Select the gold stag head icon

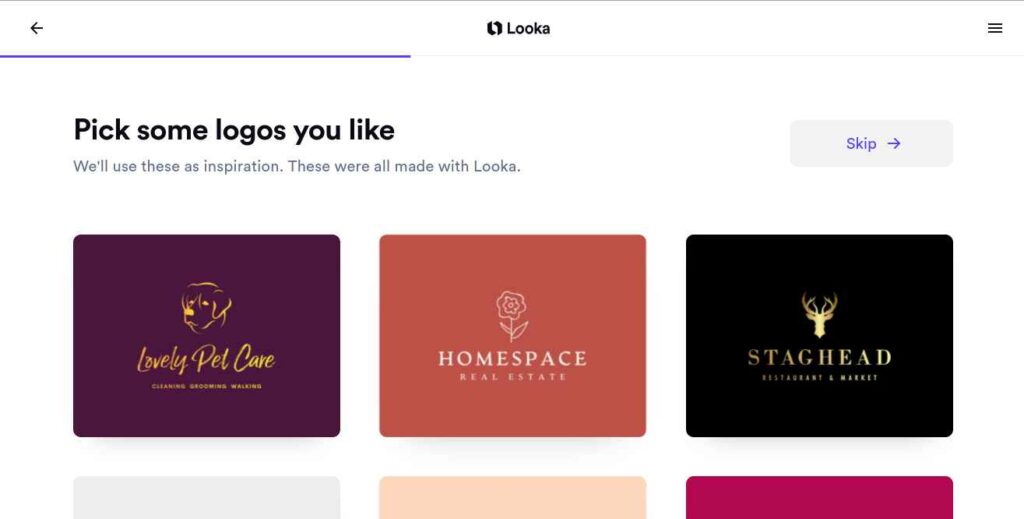(x=820, y=315)
